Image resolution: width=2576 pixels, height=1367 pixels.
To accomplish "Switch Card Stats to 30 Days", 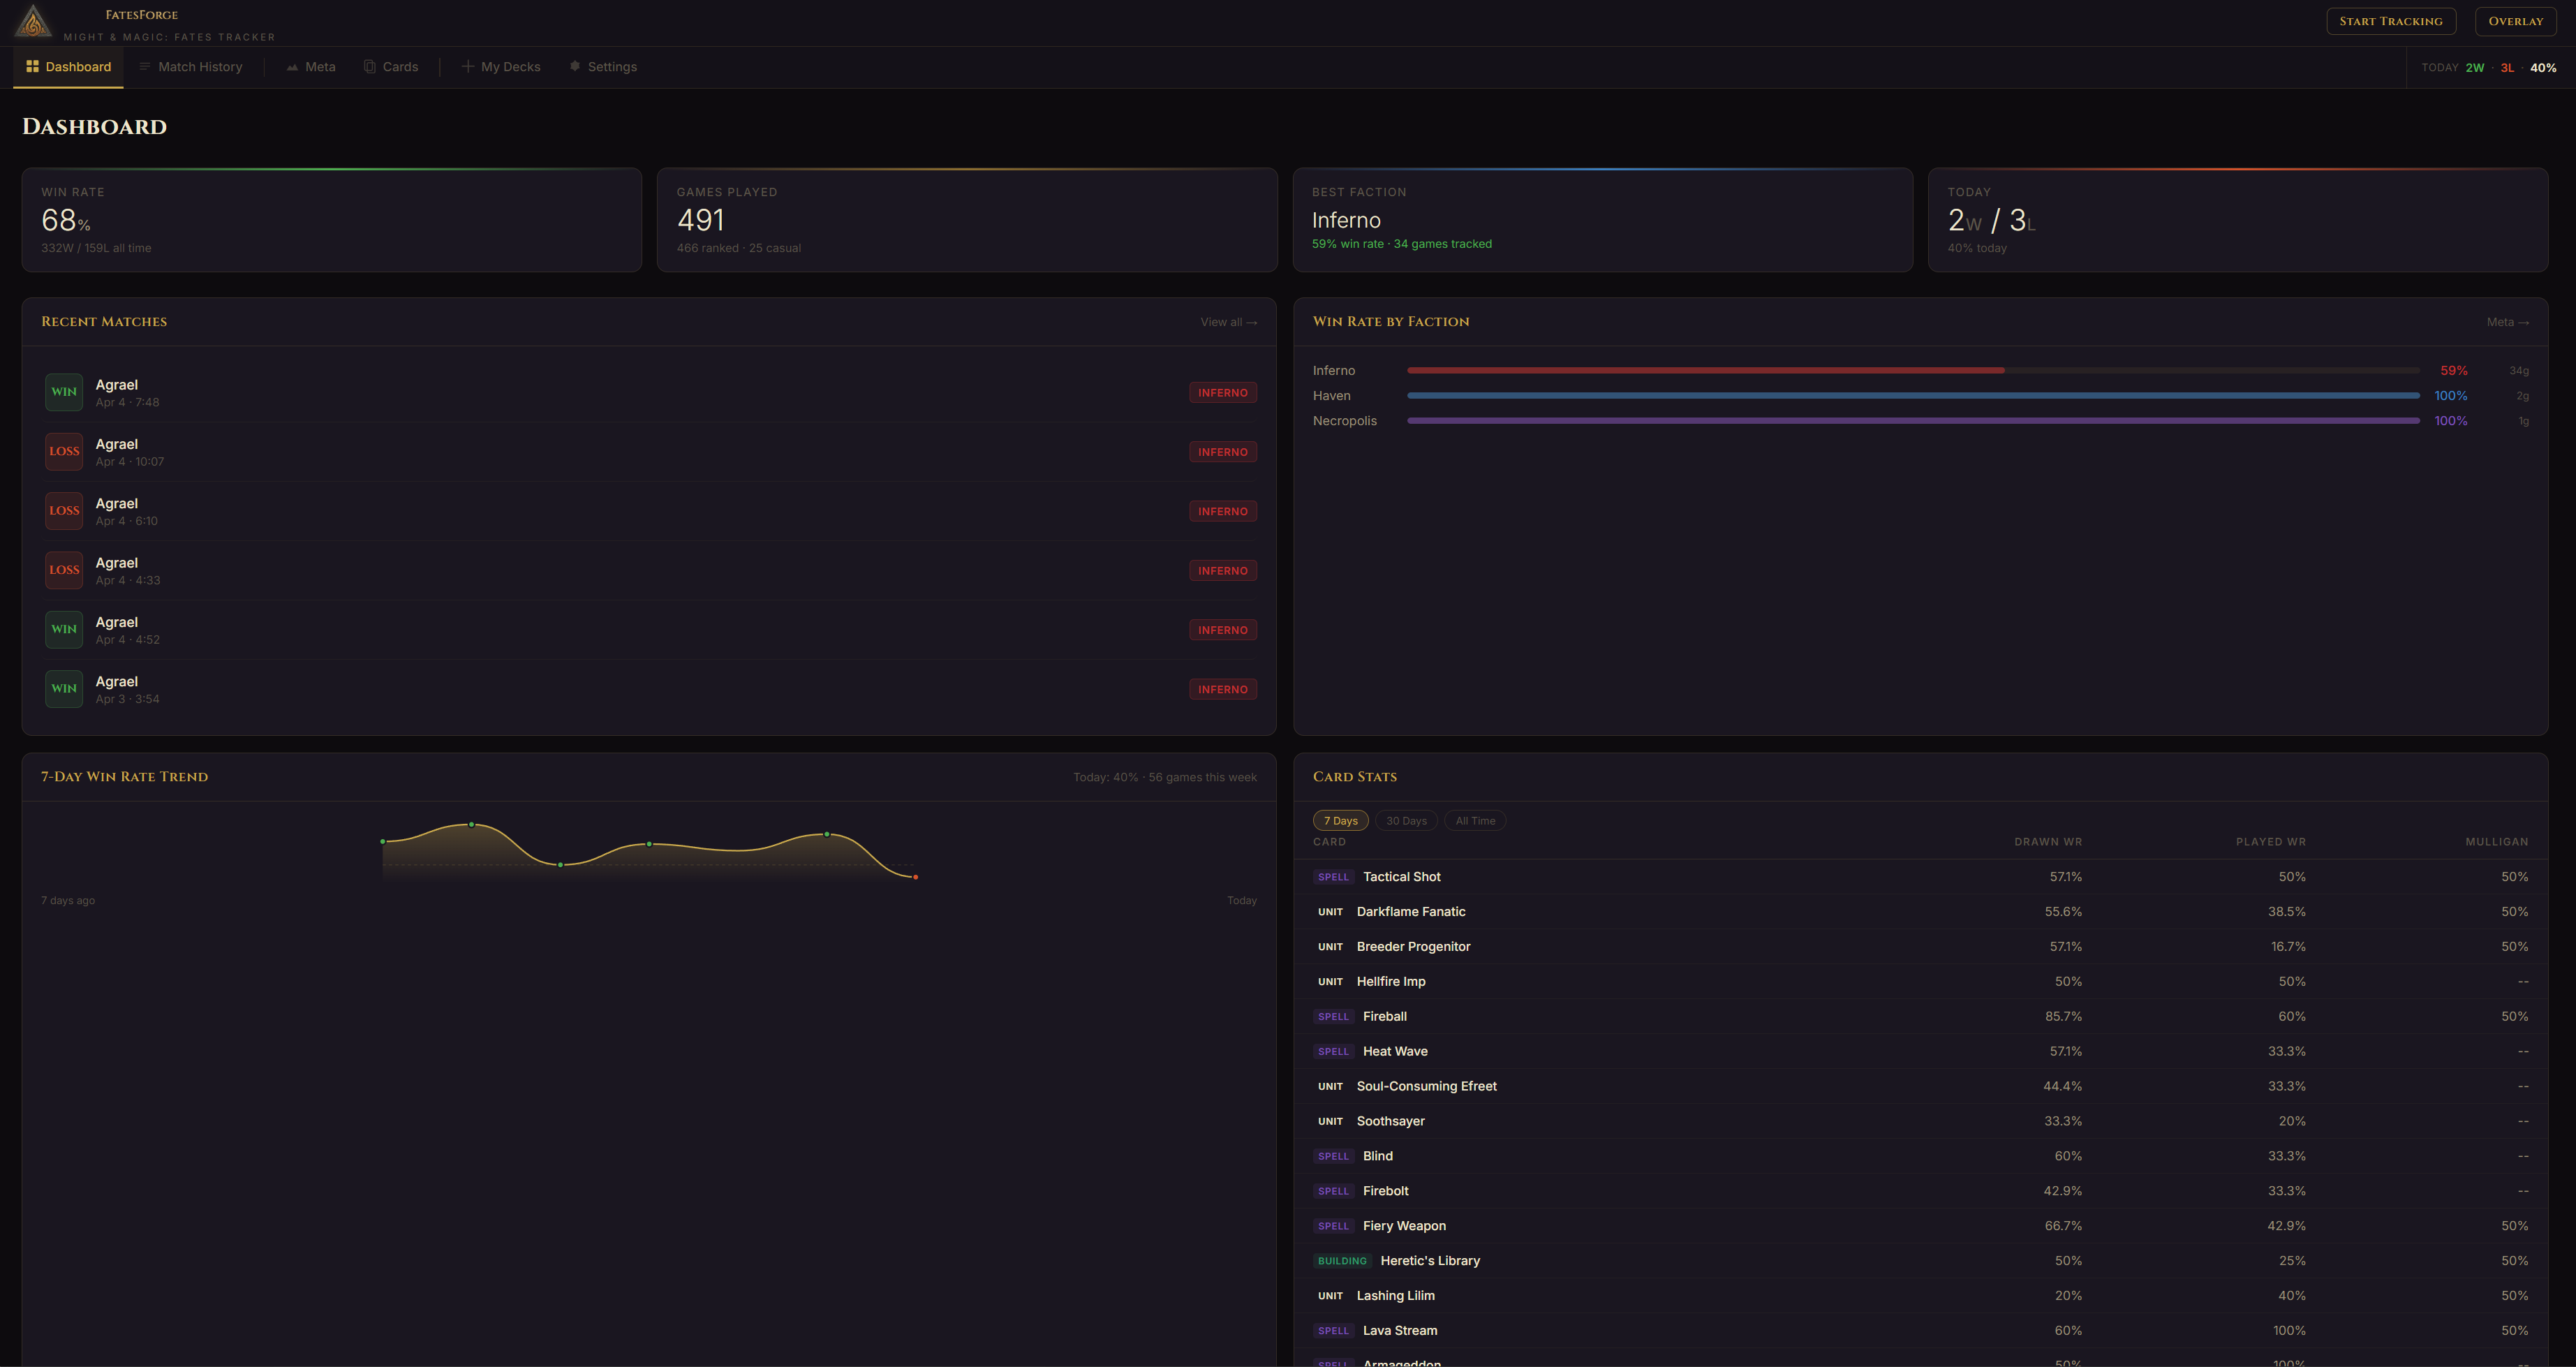I will (1406, 820).
